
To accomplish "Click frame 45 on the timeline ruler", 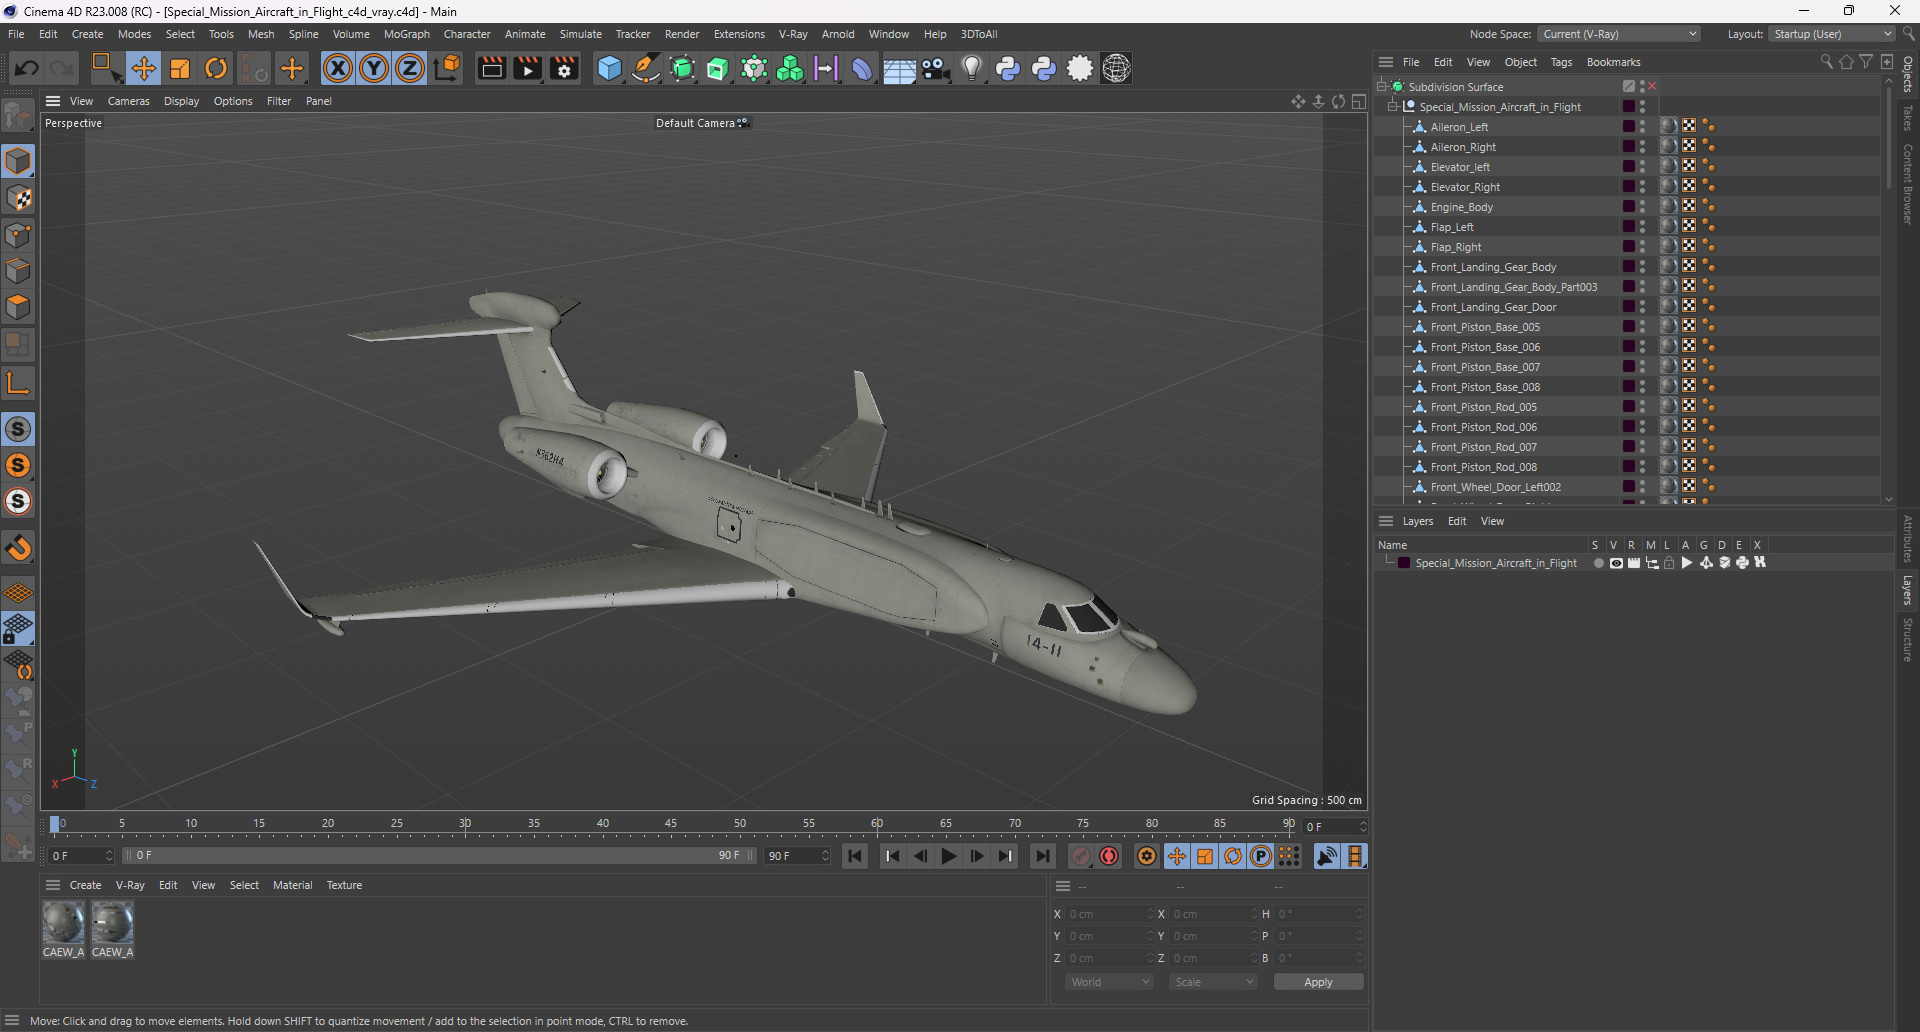I will pos(671,824).
